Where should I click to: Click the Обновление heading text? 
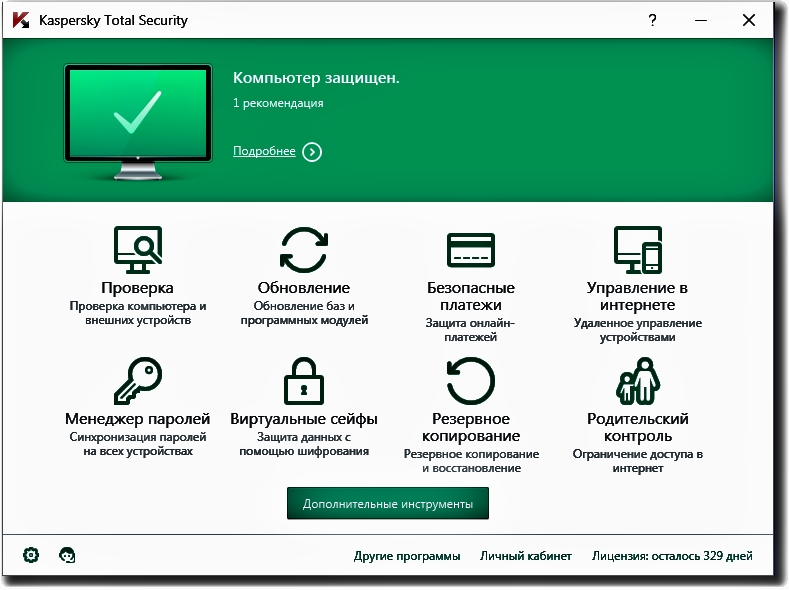point(304,288)
